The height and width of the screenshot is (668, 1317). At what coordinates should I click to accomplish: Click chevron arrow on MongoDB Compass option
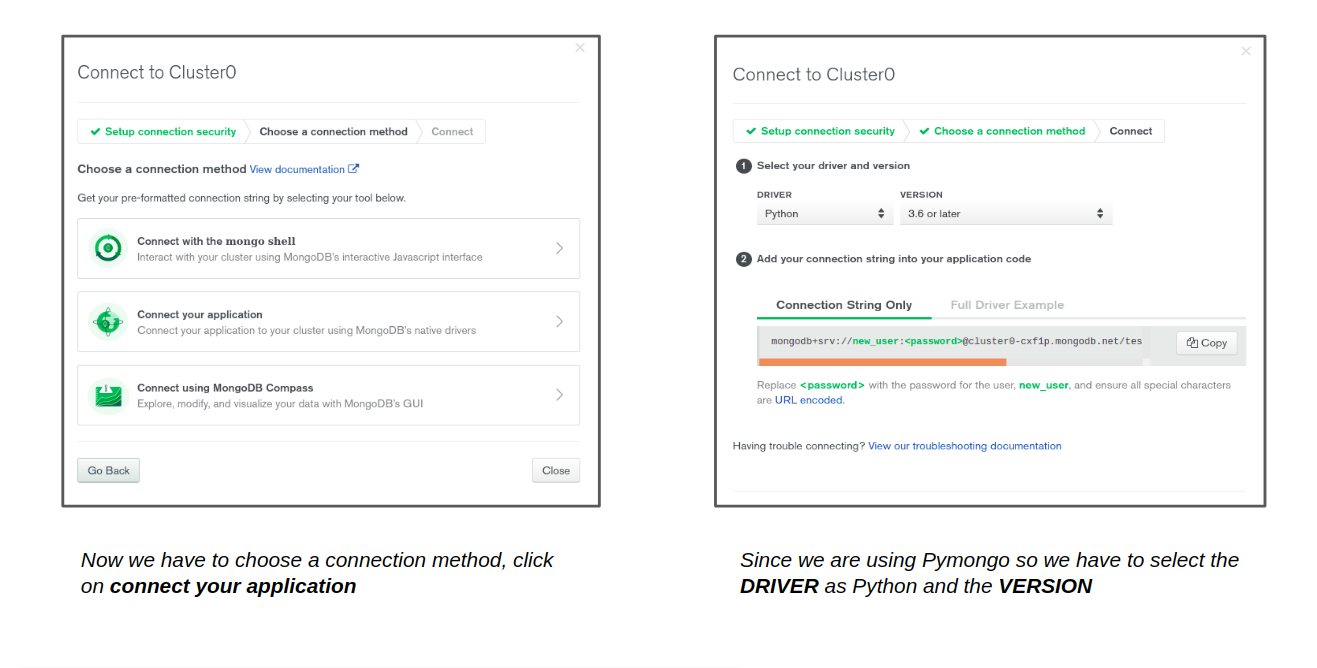[559, 395]
